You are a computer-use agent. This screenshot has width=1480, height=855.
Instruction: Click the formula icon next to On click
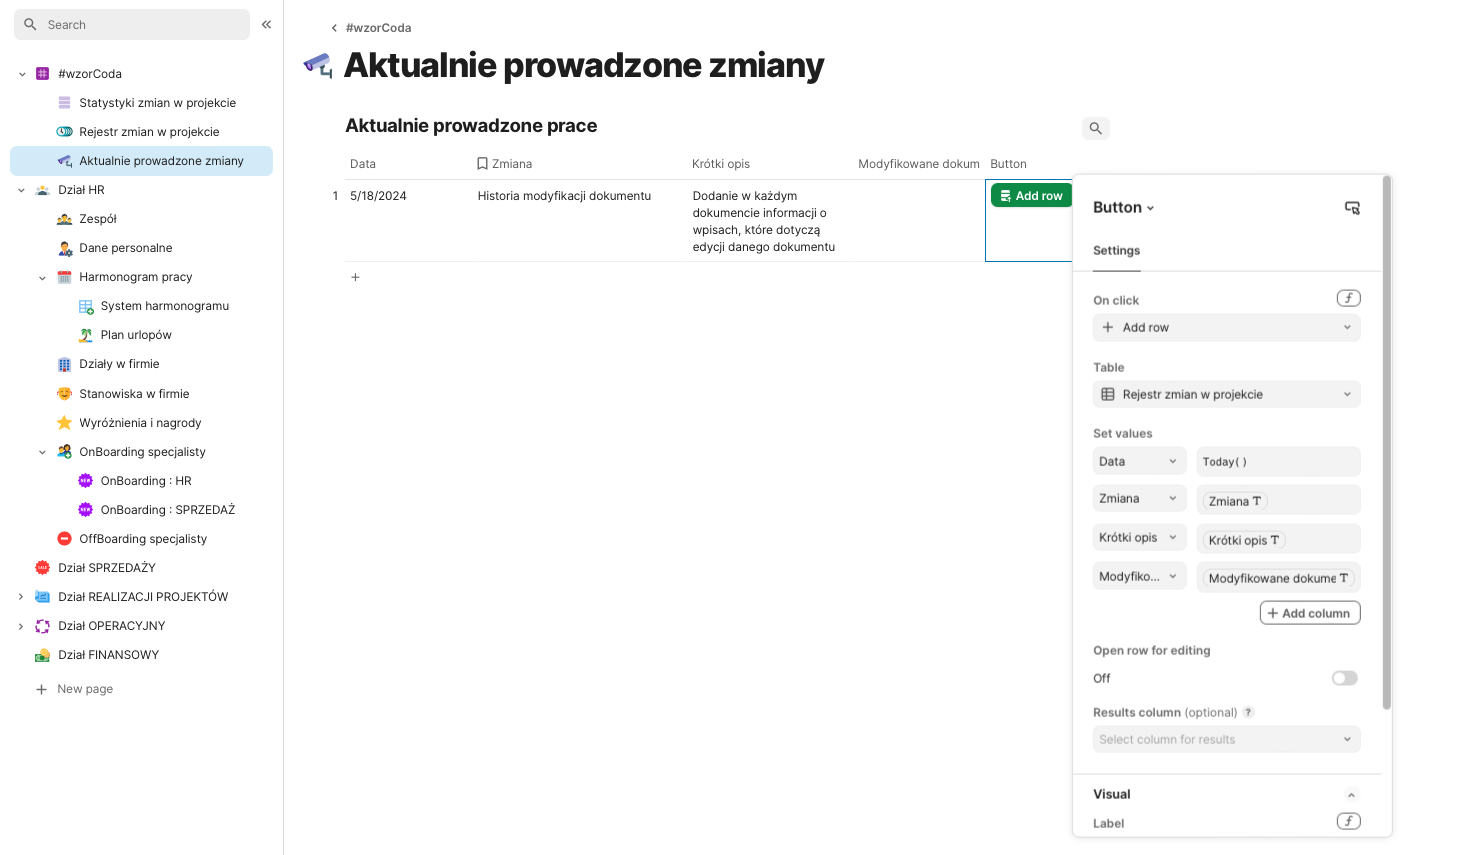1348,298
